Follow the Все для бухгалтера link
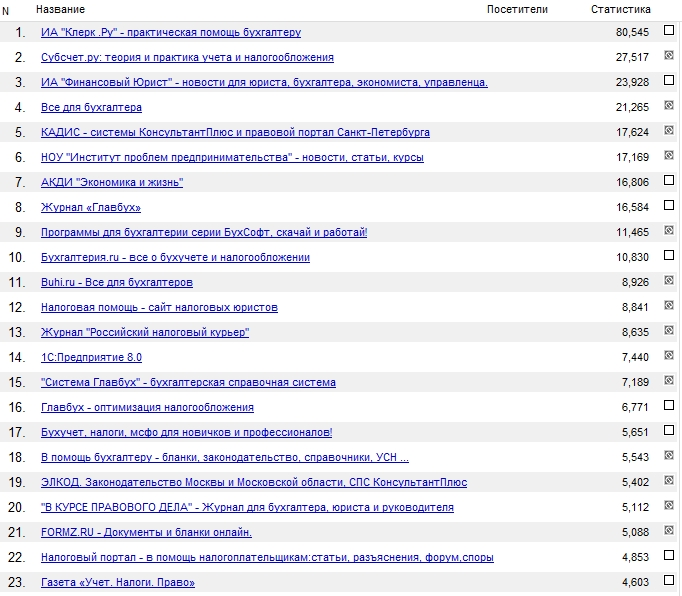682x596 pixels. click(91, 107)
